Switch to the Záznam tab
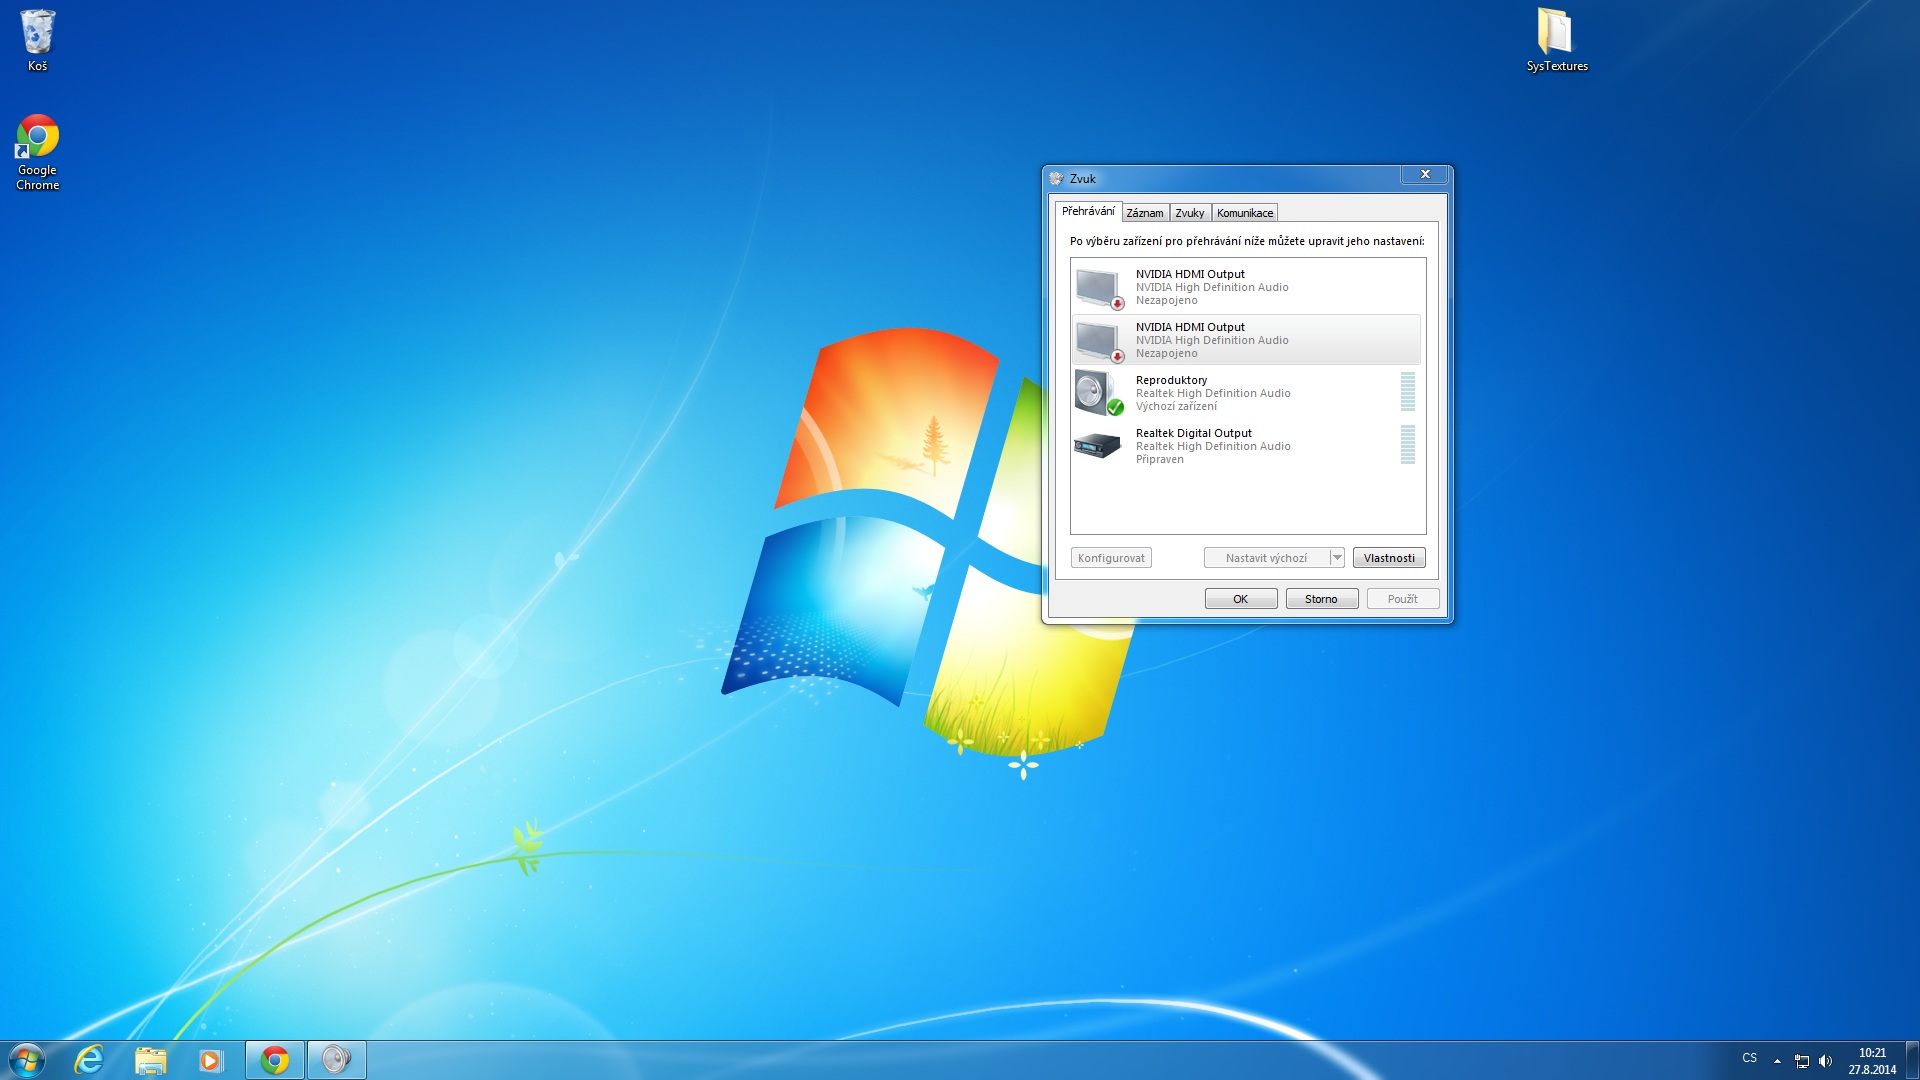Screen dimensions: 1920x1080 (1145, 213)
